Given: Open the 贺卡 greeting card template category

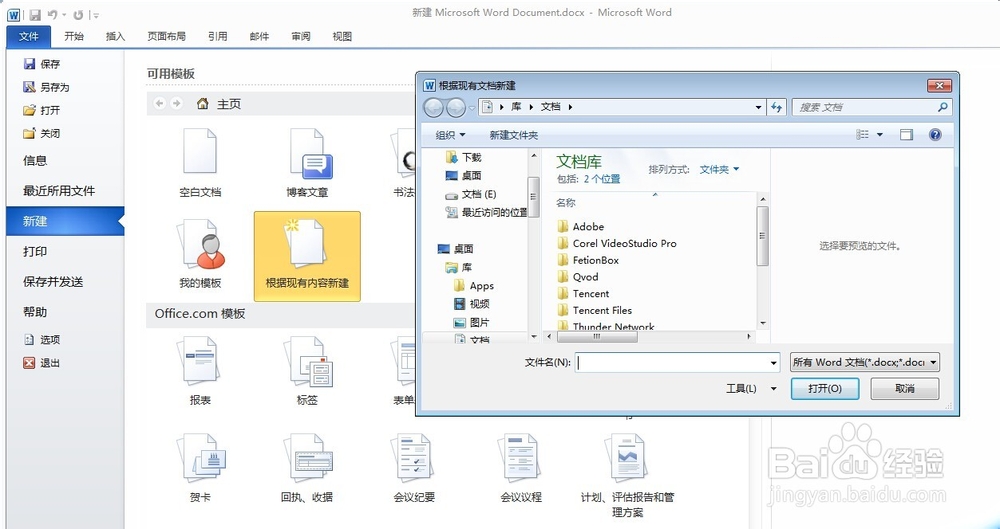Looking at the screenshot, I should [200, 468].
